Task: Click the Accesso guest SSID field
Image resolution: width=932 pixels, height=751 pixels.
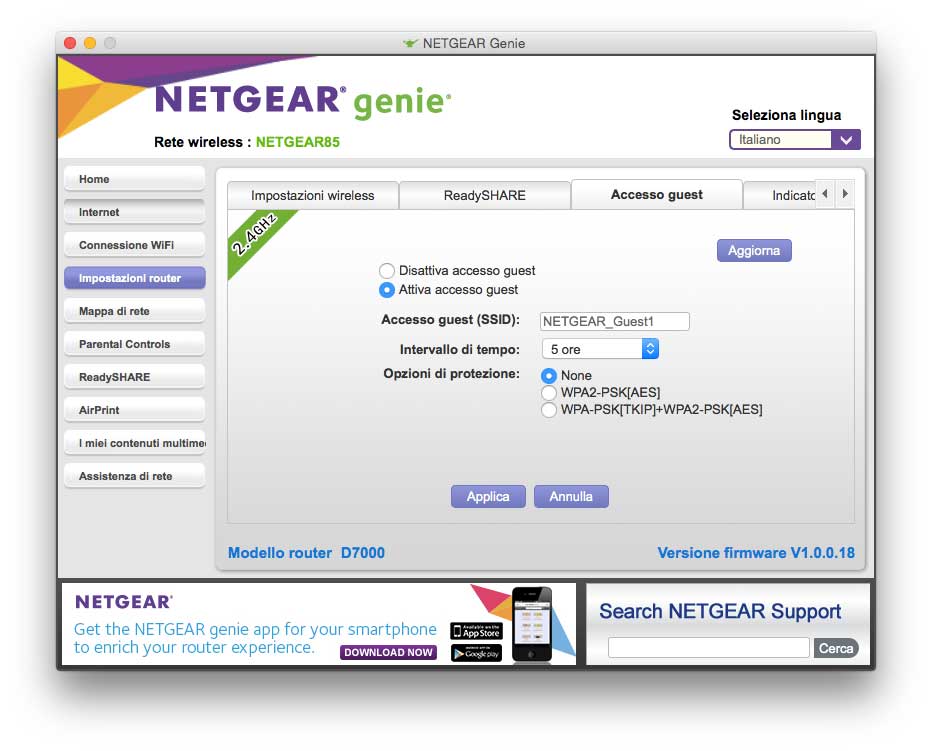Action: tap(615, 322)
